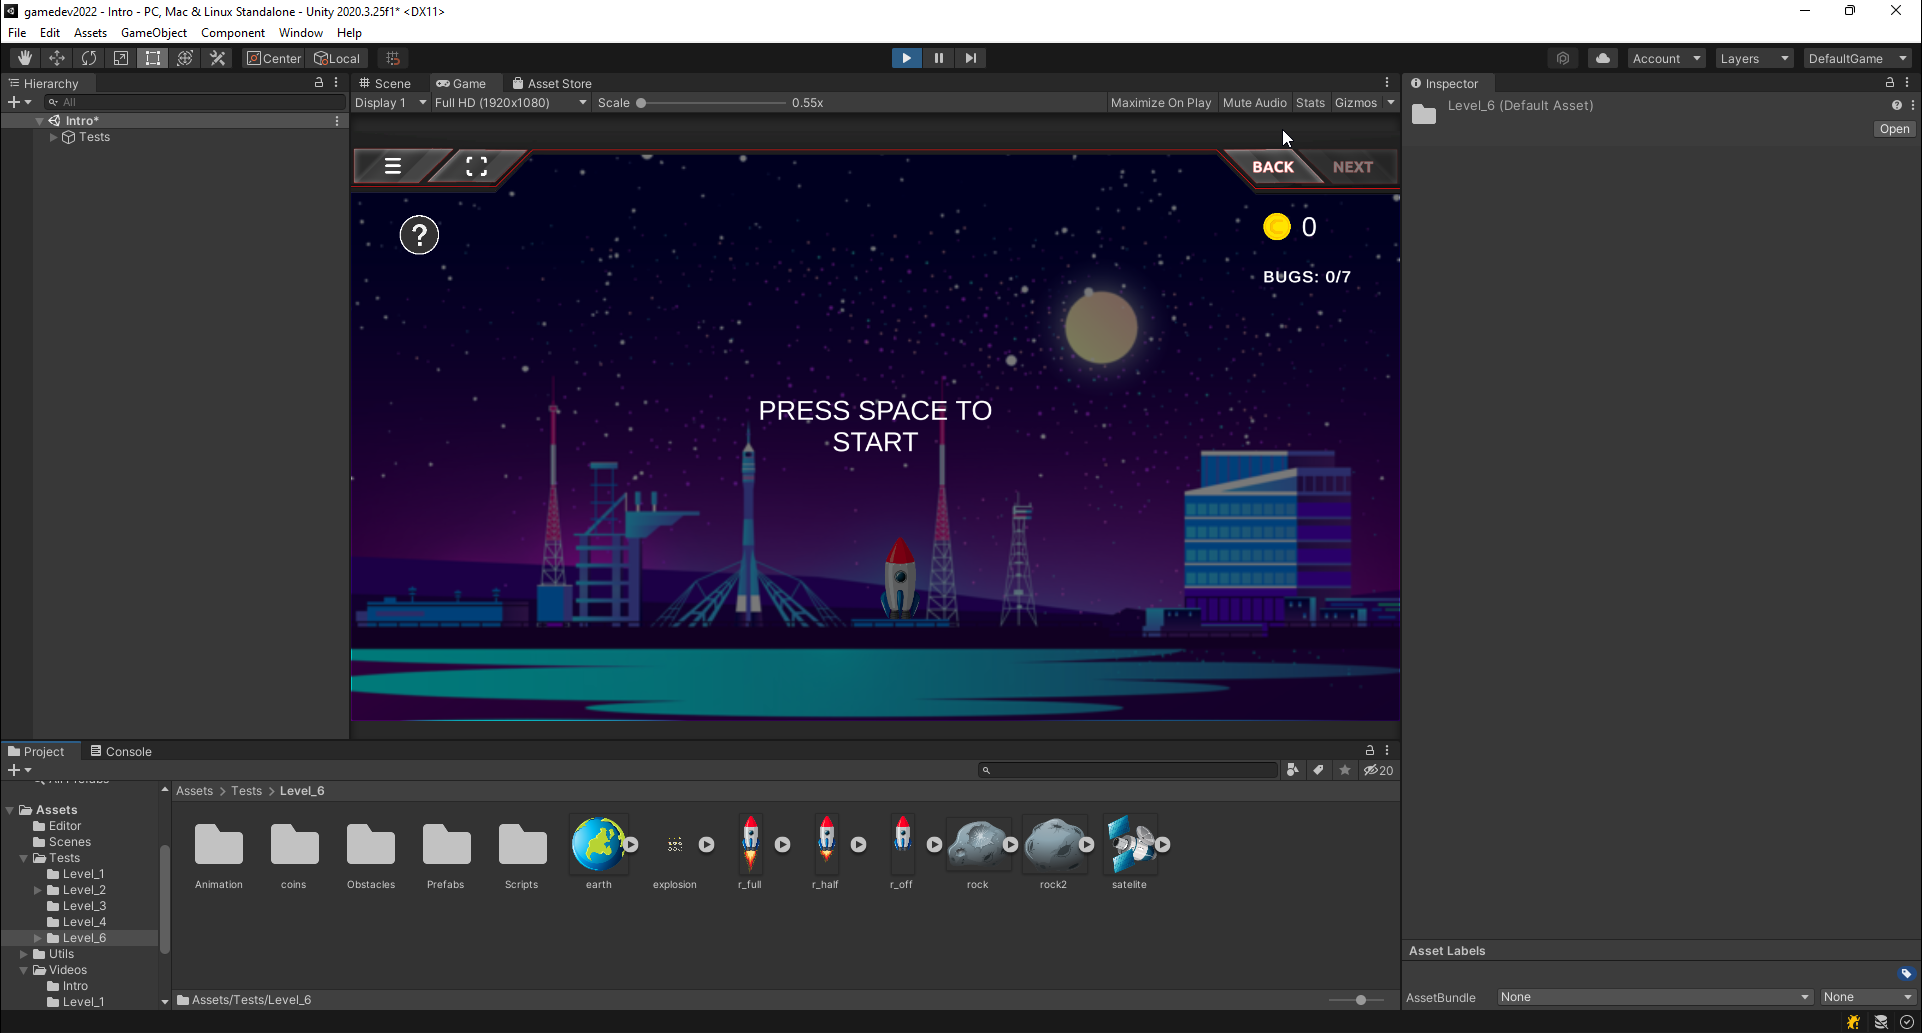1922x1033 pixels.
Task: Toggle the Stats overlay
Action: [1310, 102]
